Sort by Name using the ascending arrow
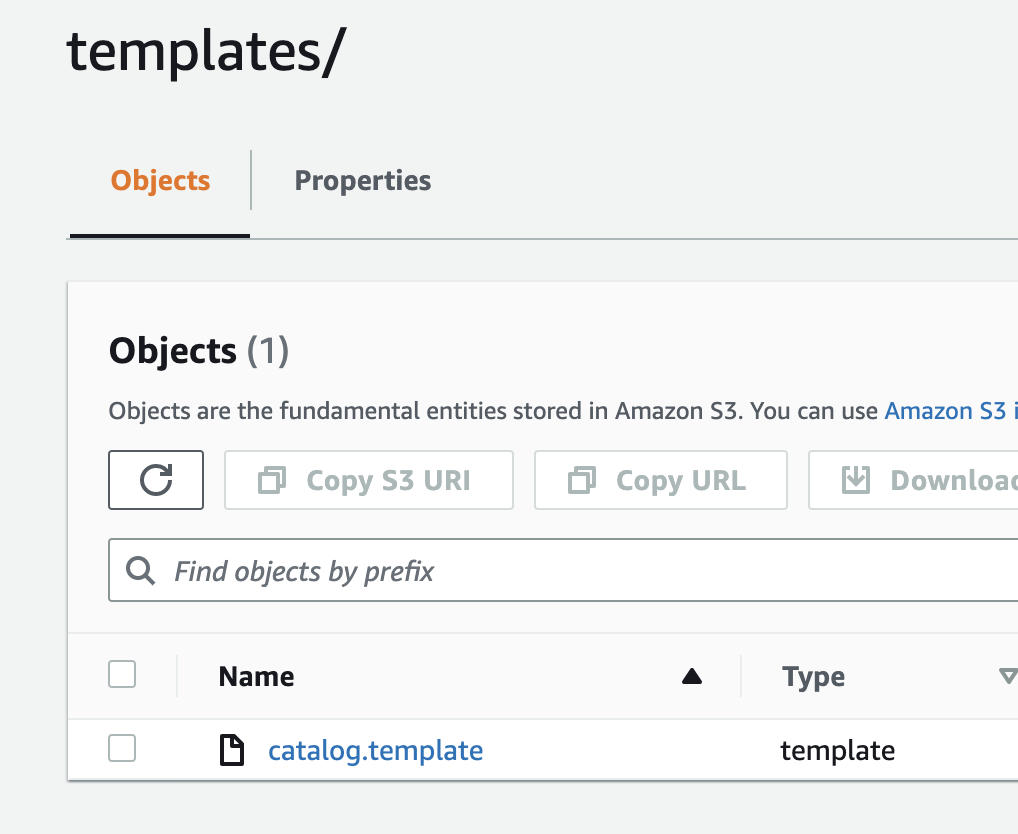The image size is (1018, 834). 691,677
